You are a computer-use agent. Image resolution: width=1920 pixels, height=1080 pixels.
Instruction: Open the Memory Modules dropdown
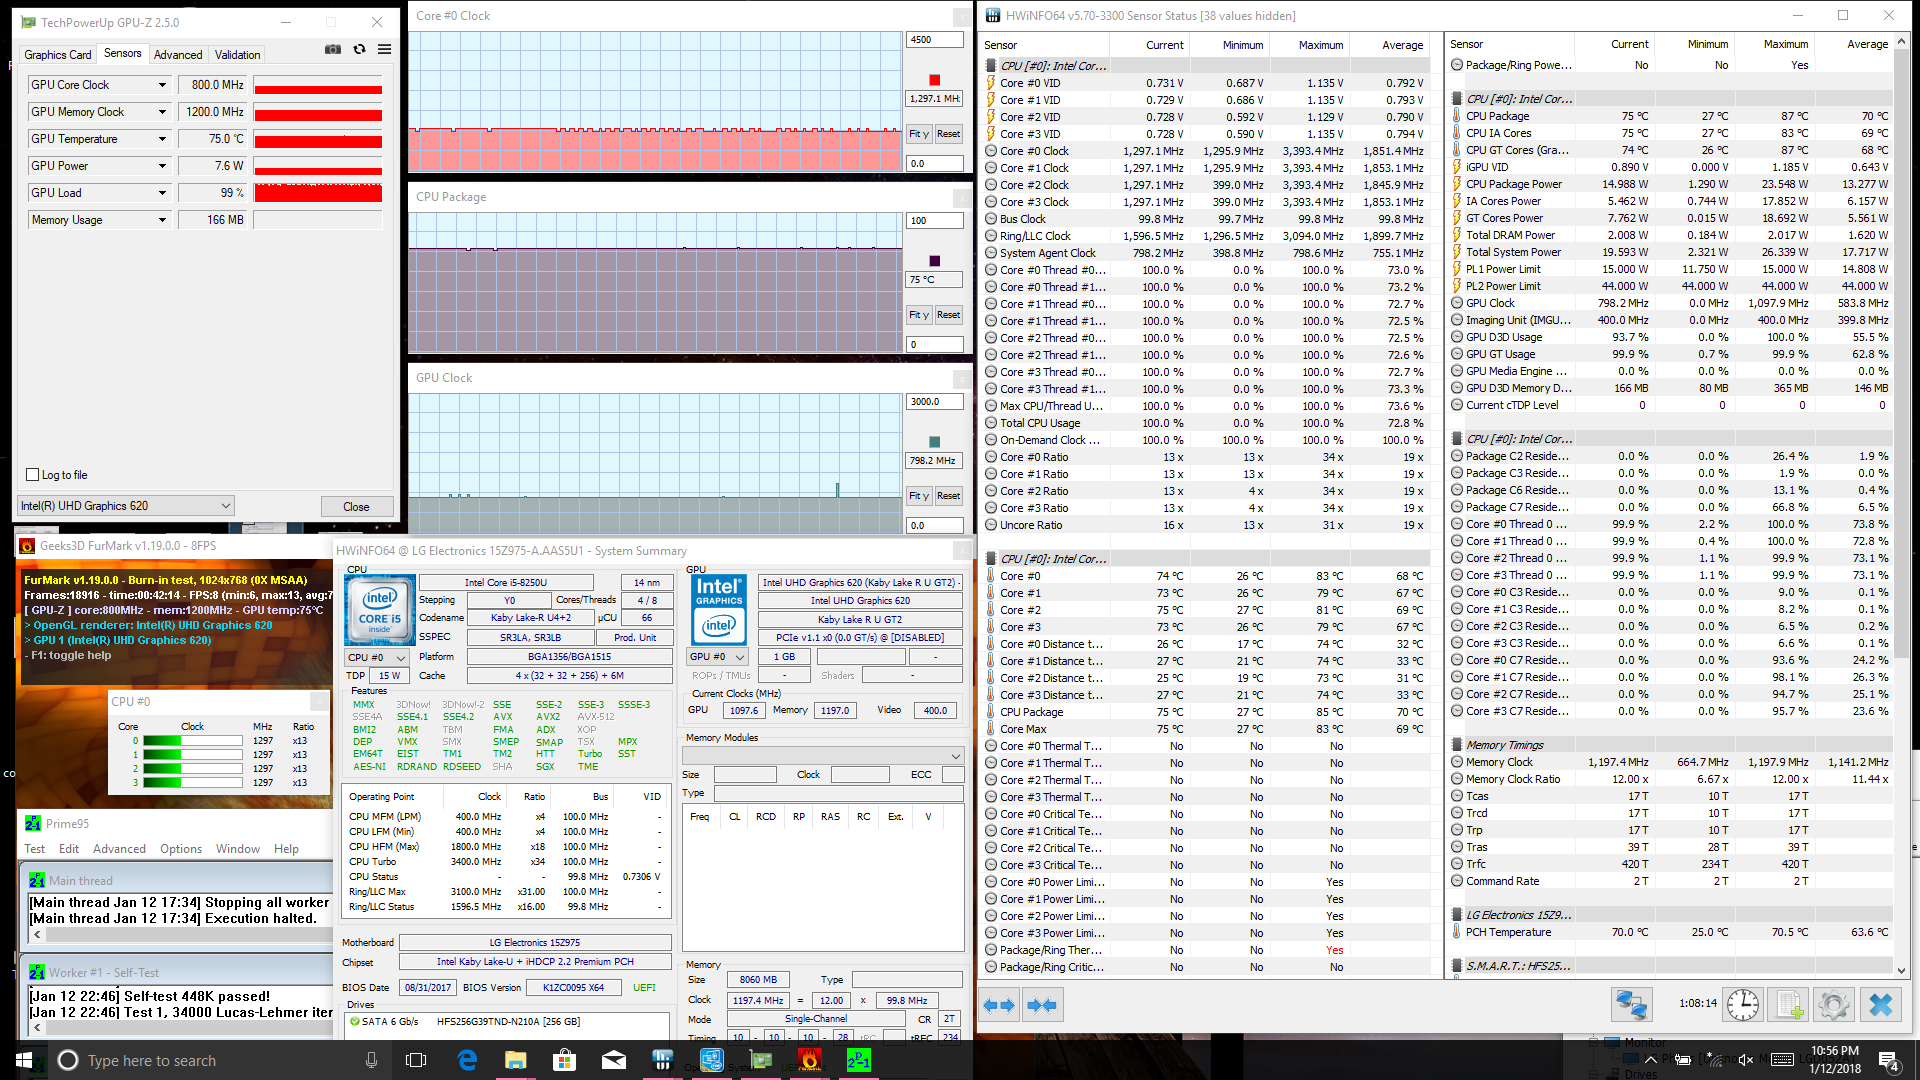(x=823, y=755)
